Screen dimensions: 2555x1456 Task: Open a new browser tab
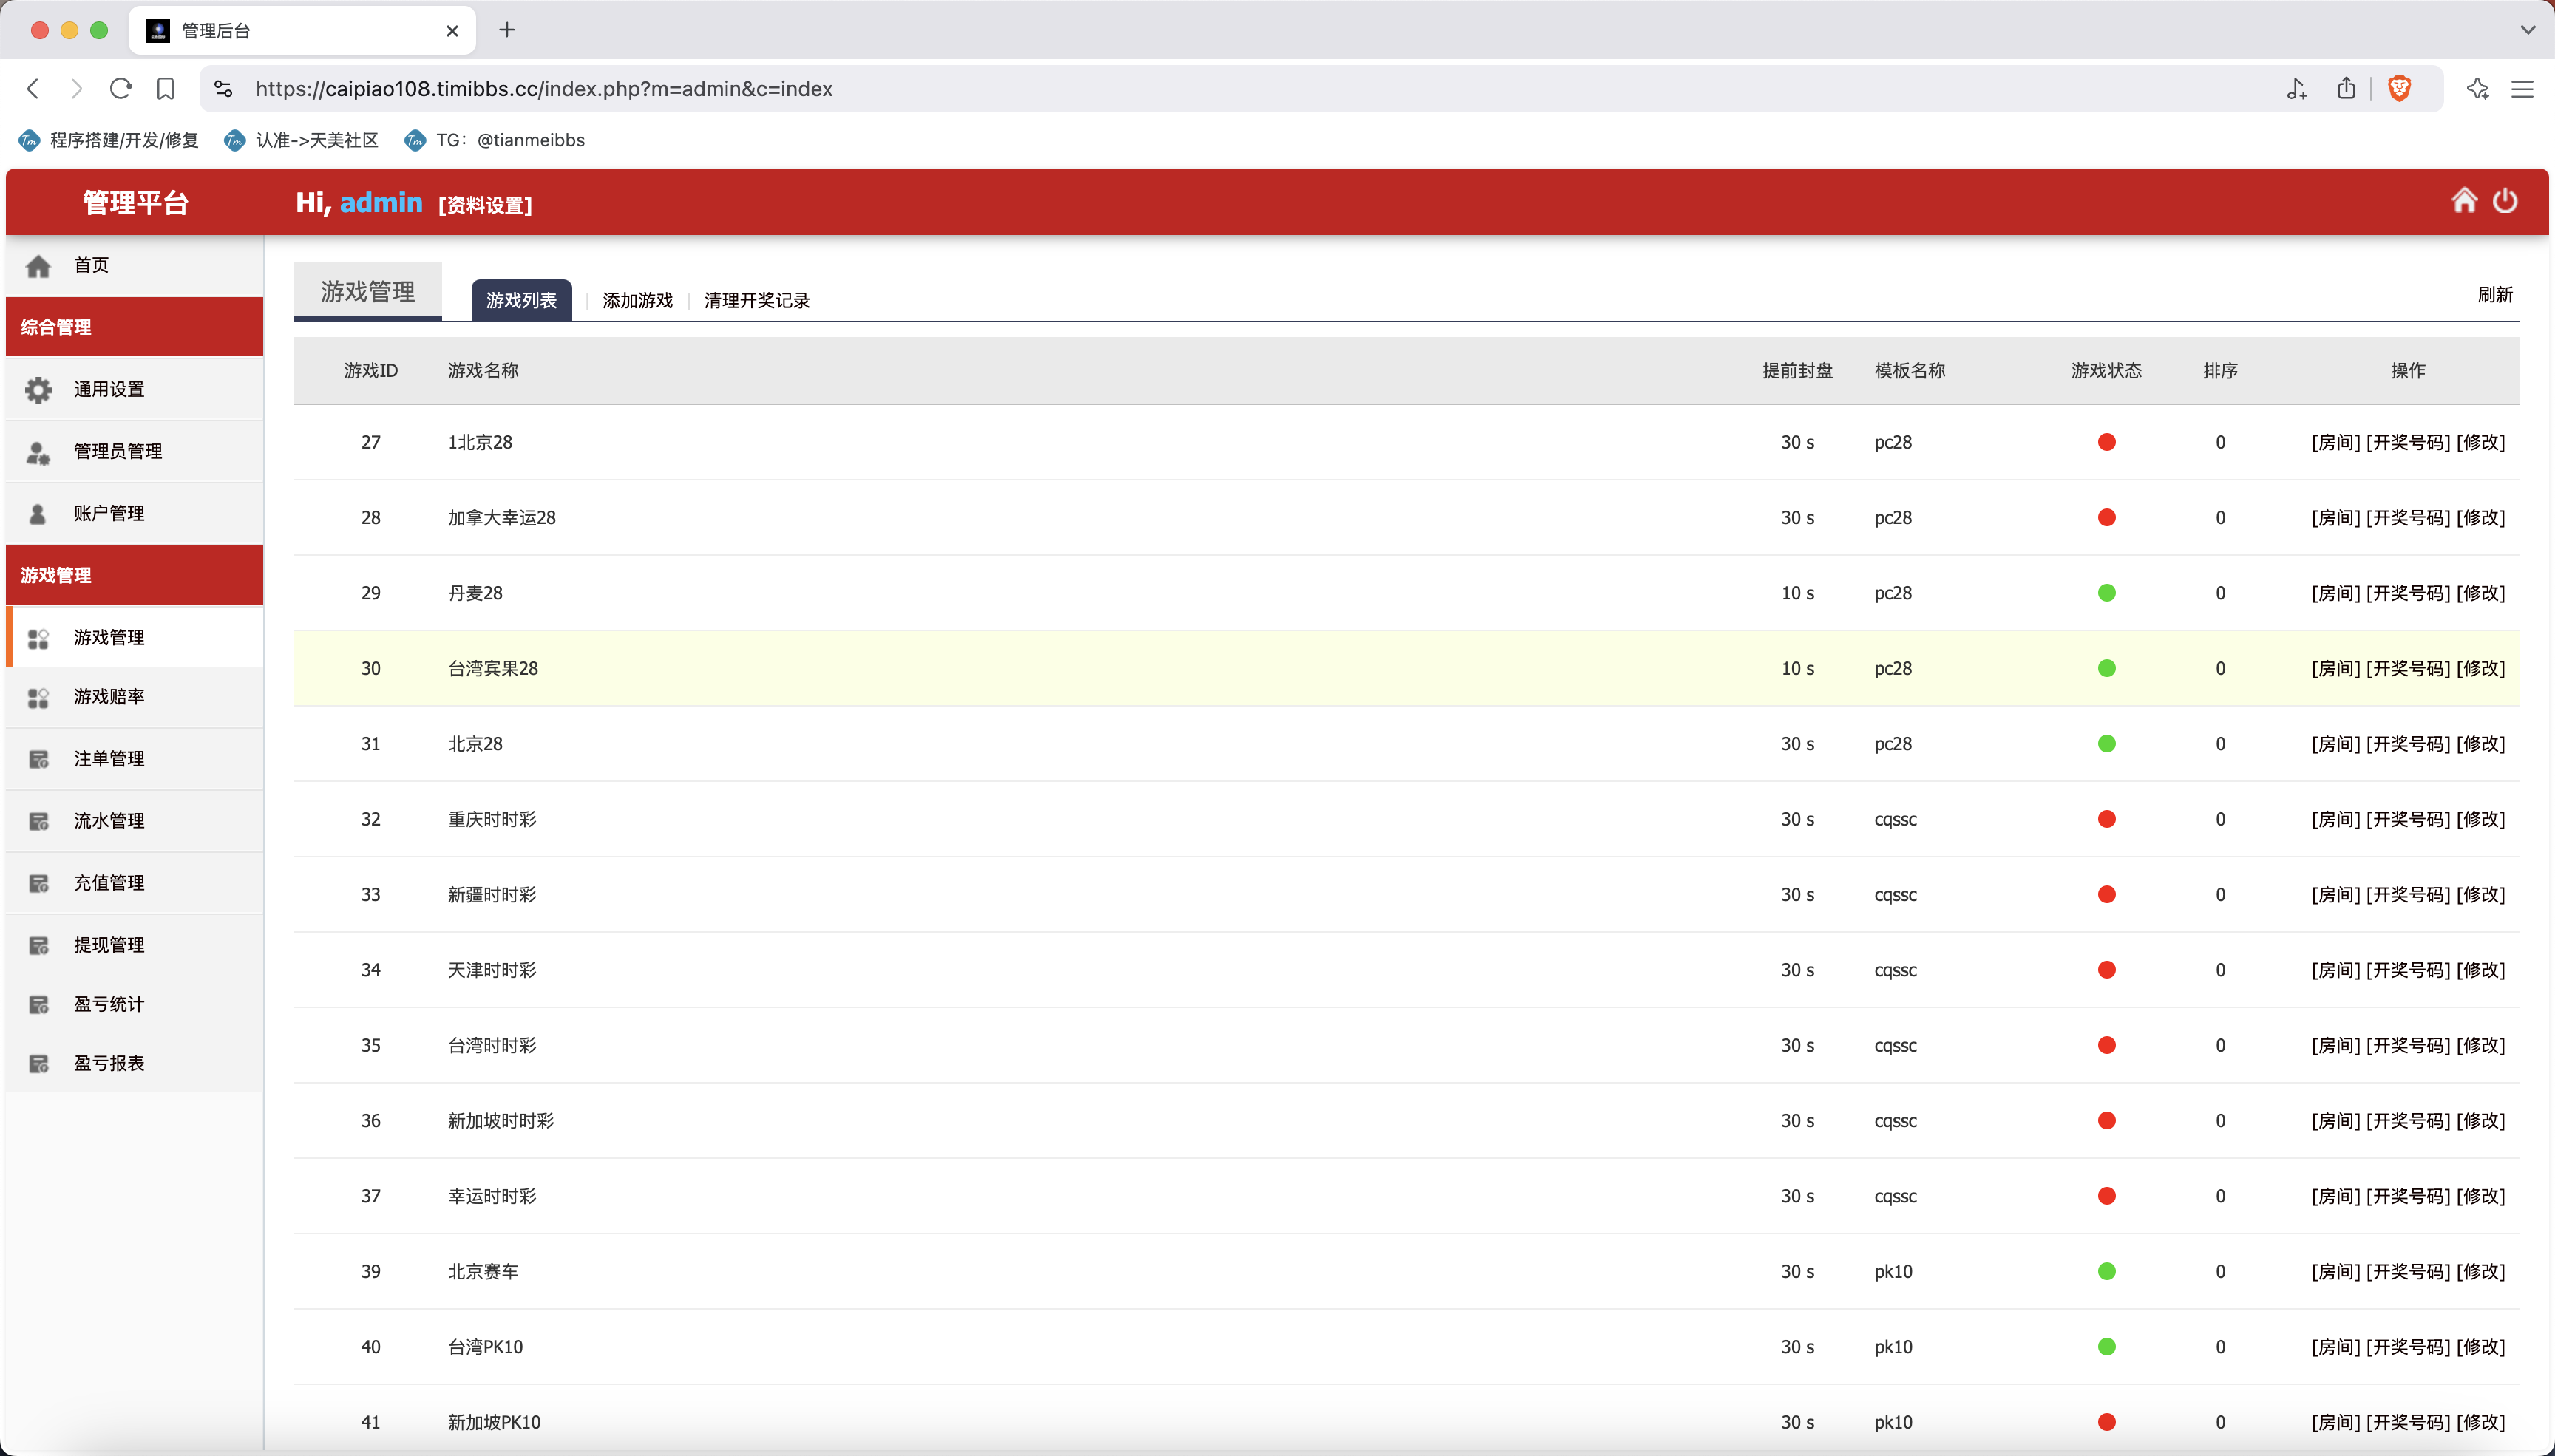507,30
